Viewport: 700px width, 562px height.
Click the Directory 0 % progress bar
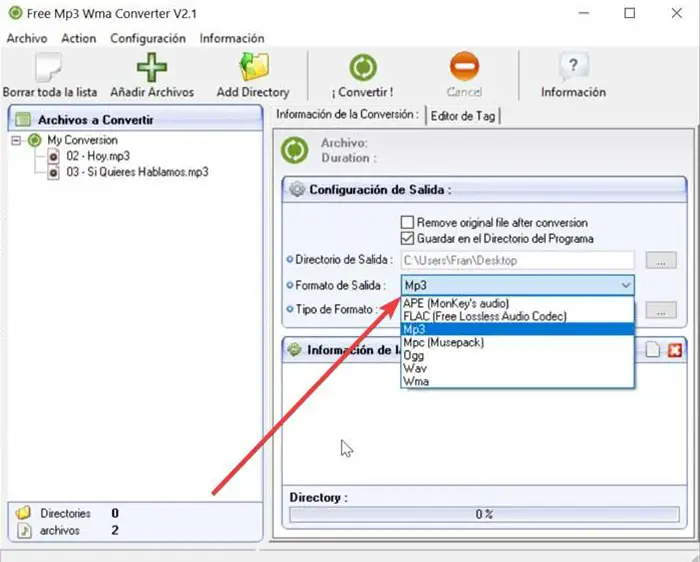click(484, 514)
